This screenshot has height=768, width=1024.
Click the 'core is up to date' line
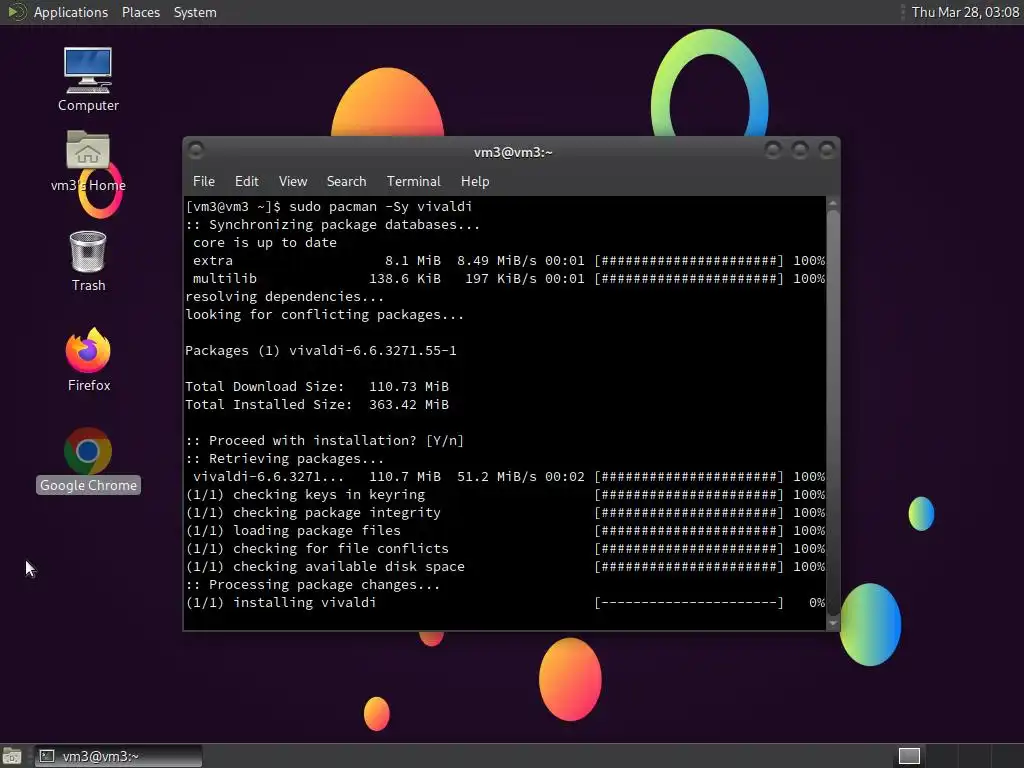[x=264, y=242]
